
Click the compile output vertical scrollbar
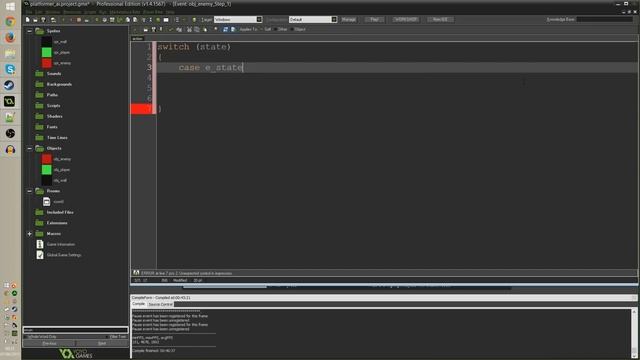pyautogui.click(x=634, y=333)
